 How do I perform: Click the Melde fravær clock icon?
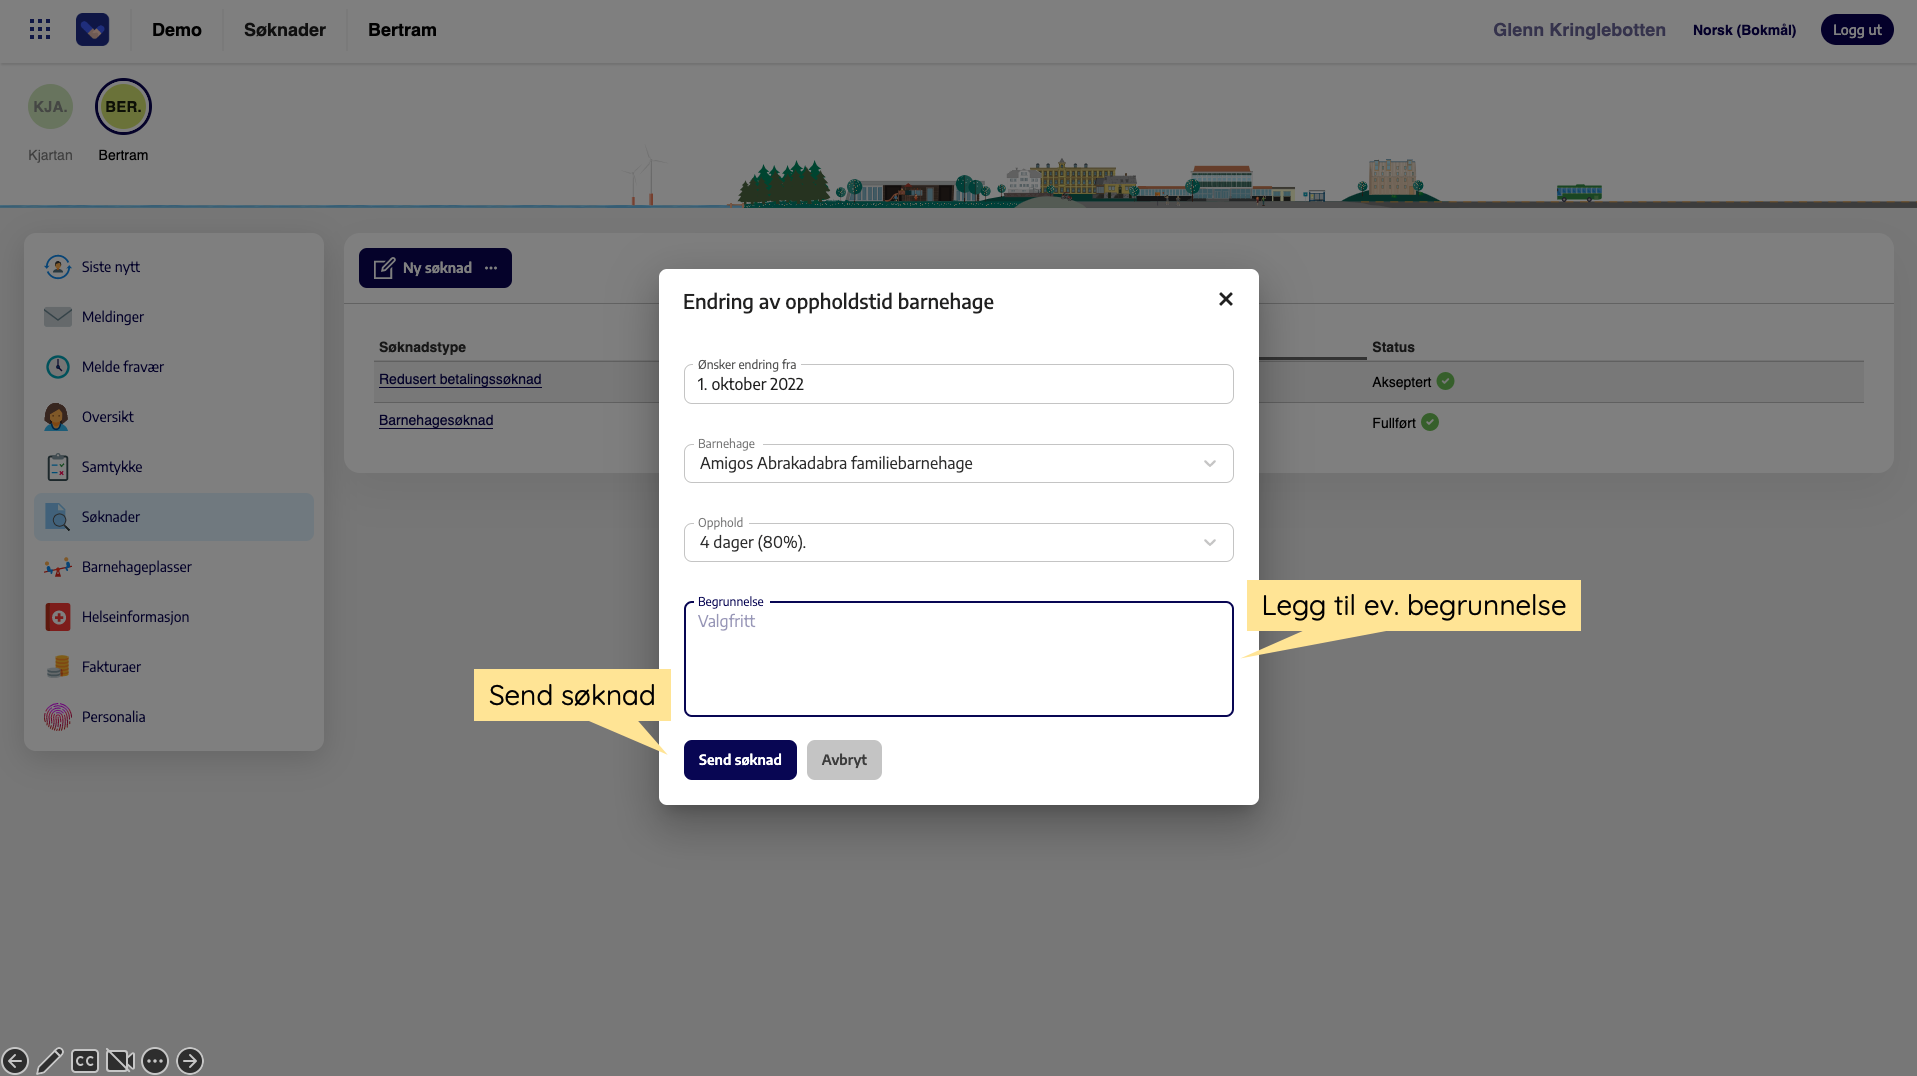coord(58,367)
